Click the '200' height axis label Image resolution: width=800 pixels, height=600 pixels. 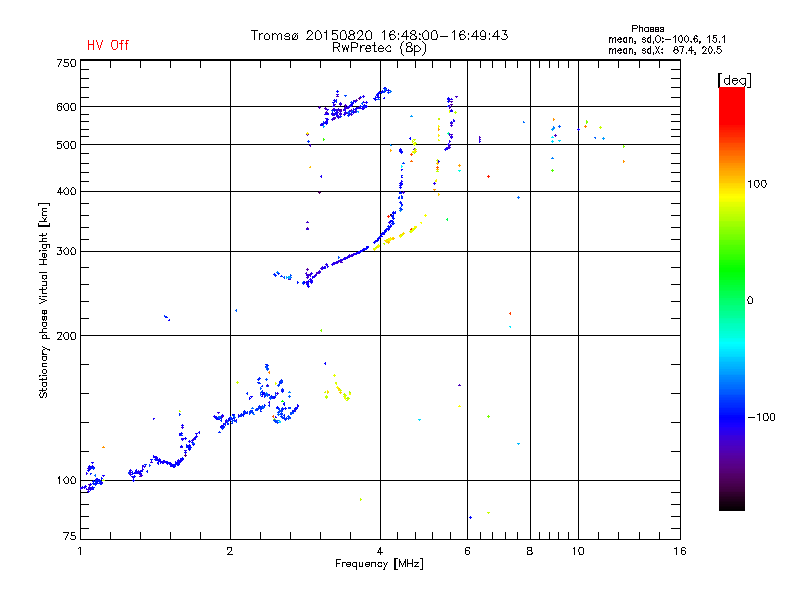click(66, 336)
